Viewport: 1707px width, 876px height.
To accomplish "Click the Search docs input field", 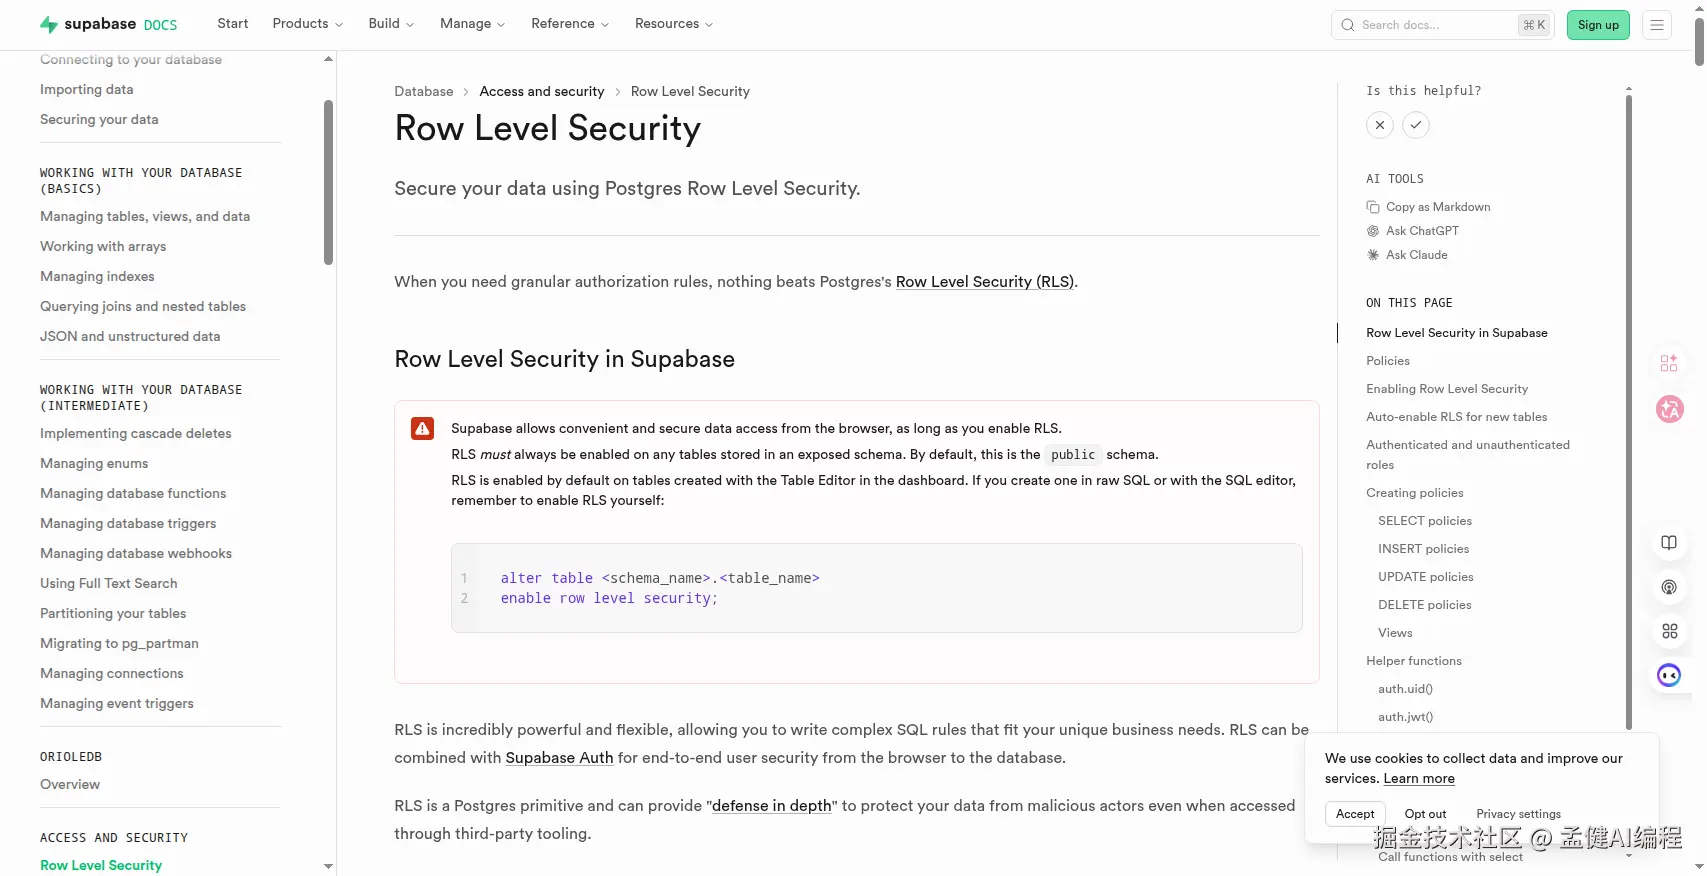I will [1435, 25].
